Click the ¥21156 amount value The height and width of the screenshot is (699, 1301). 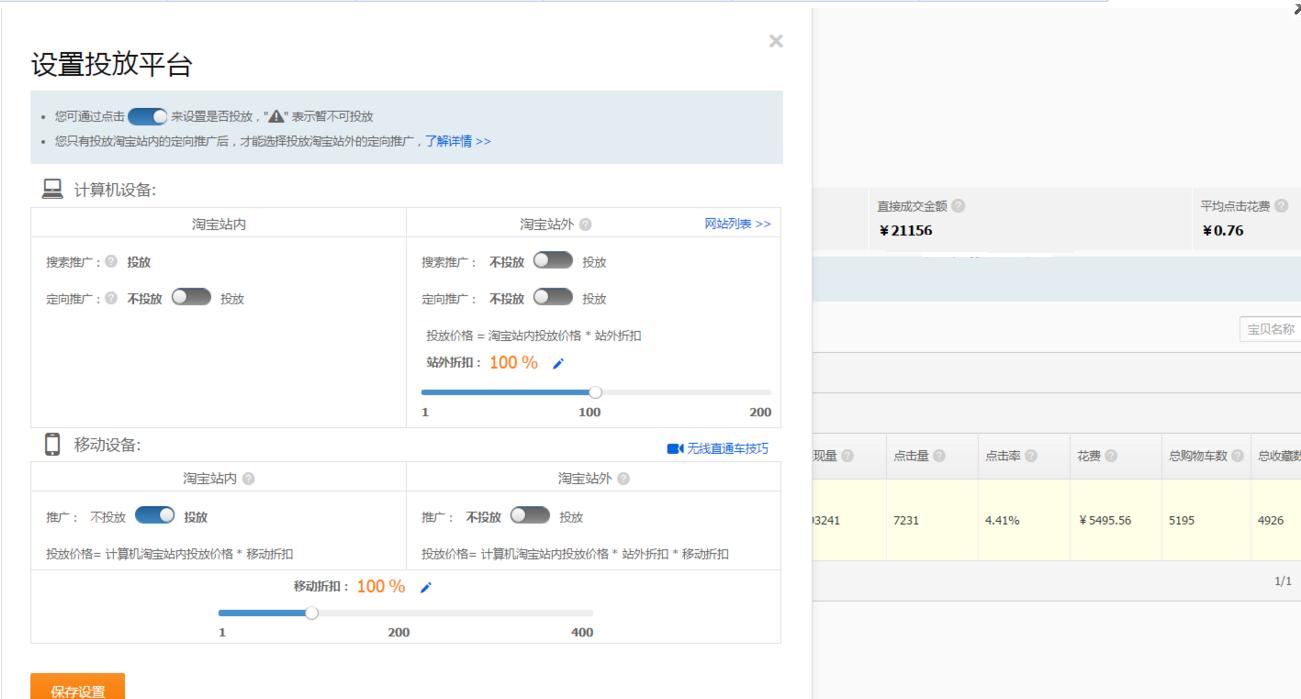pyautogui.click(x=905, y=231)
